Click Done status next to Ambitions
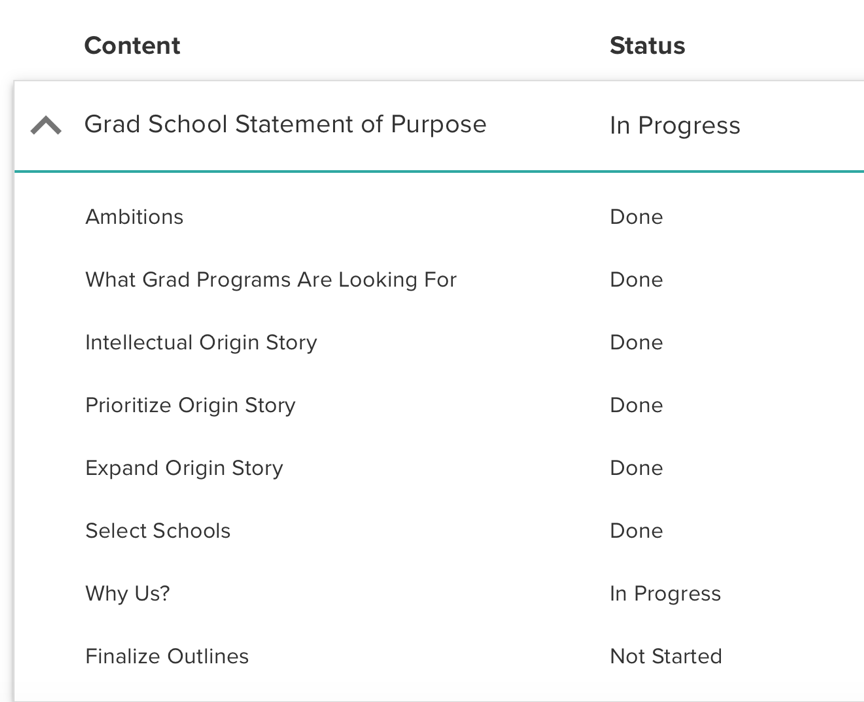Screen dimensions: 864x702 click(636, 217)
